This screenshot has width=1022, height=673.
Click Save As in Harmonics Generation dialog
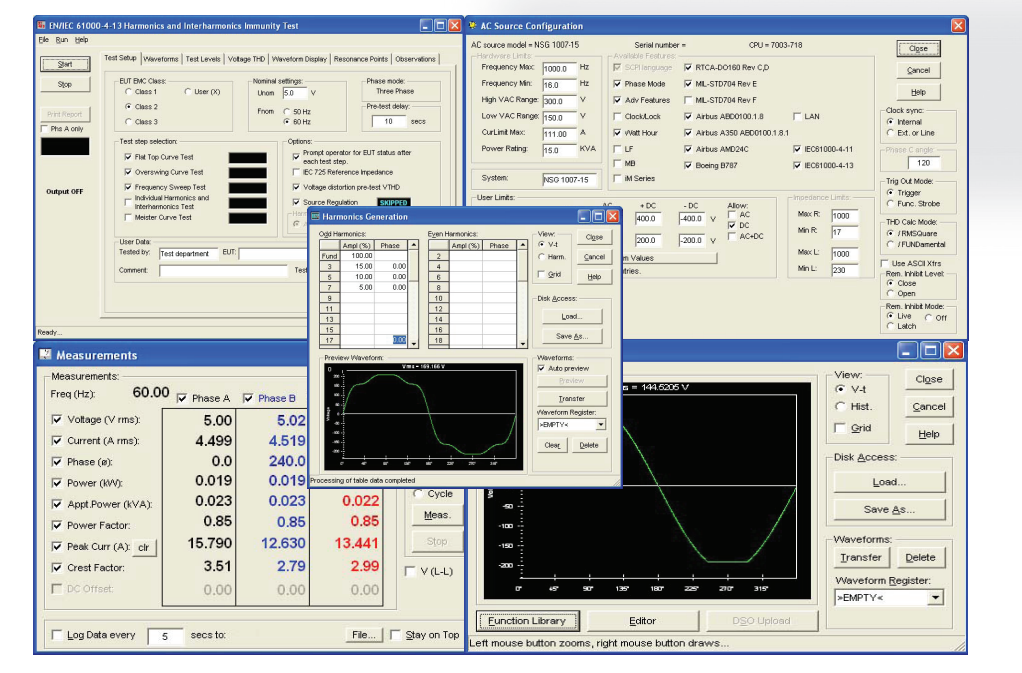[x=572, y=336]
